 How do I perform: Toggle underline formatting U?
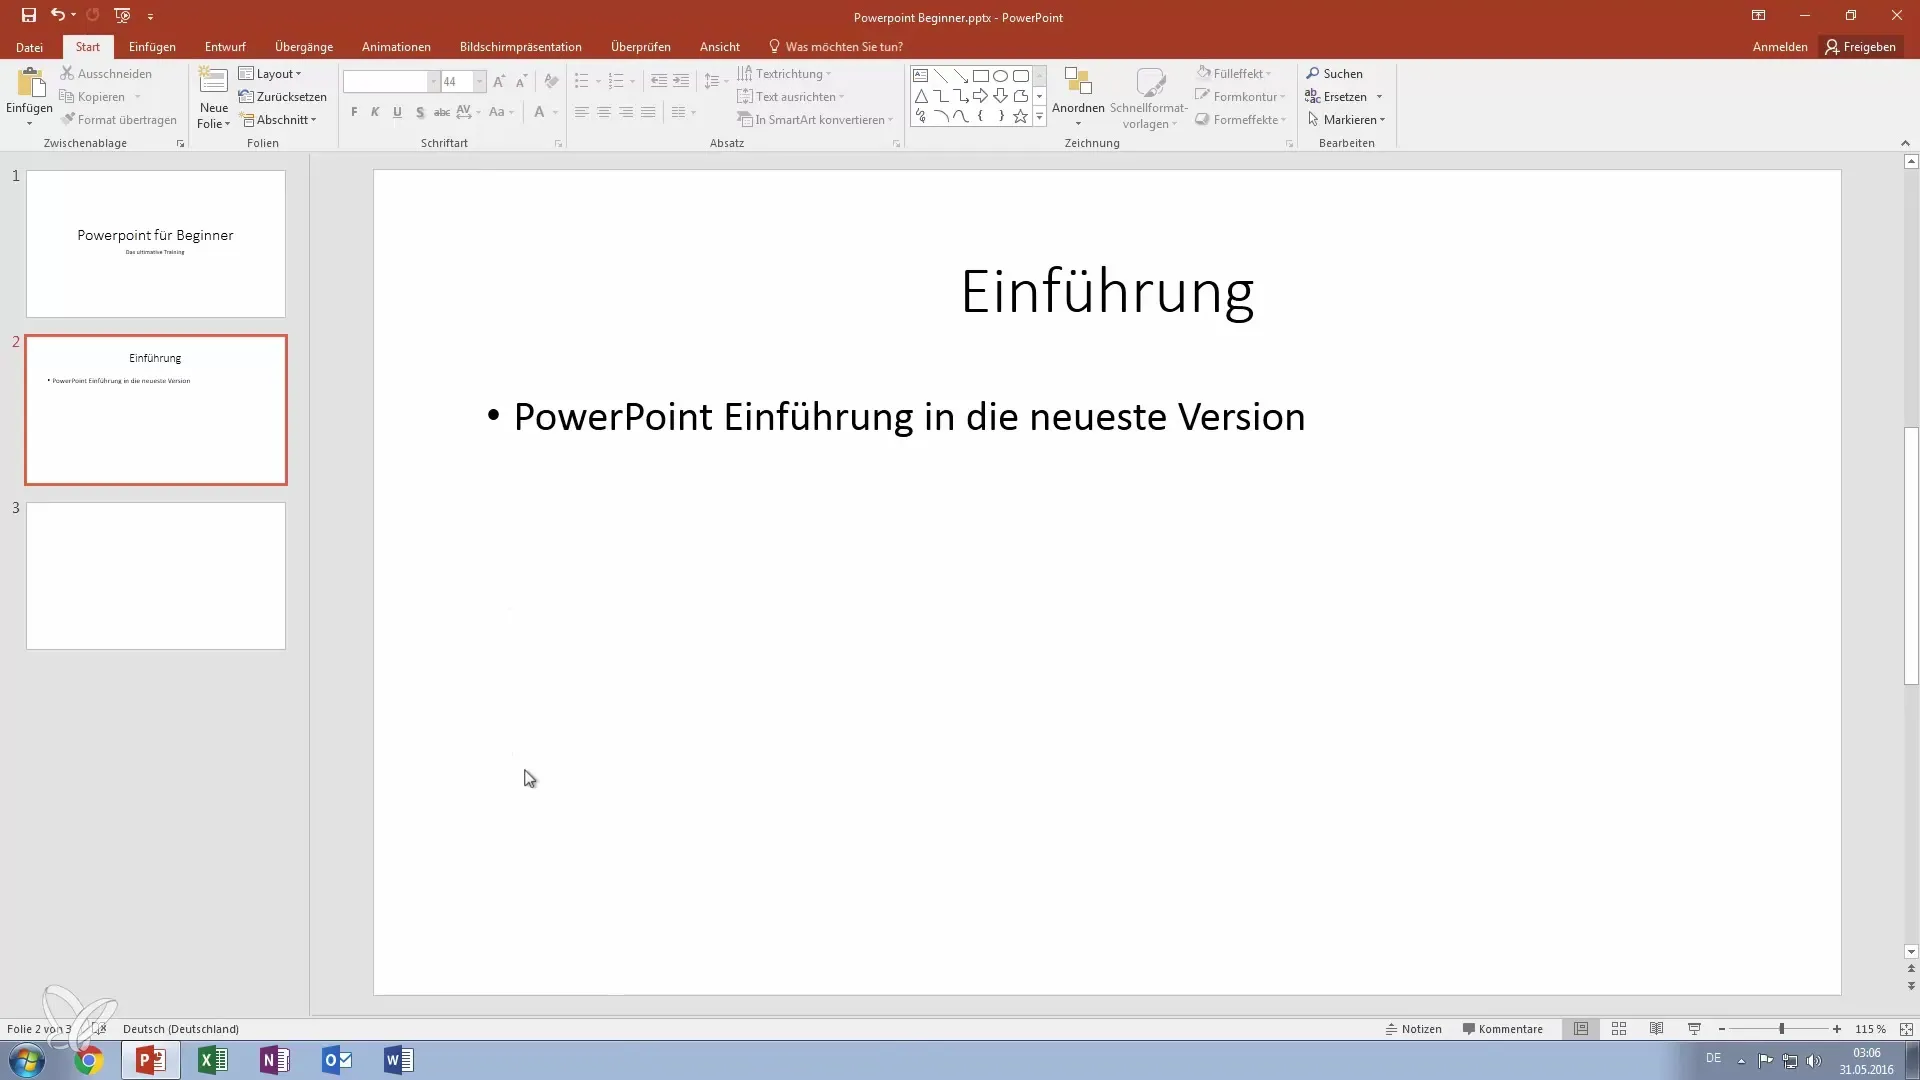click(397, 112)
